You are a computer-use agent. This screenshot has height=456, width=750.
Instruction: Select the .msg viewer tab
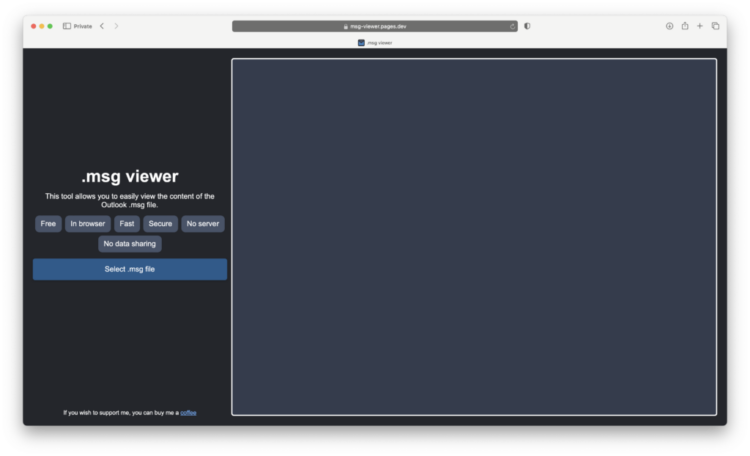[x=375, y=42]
